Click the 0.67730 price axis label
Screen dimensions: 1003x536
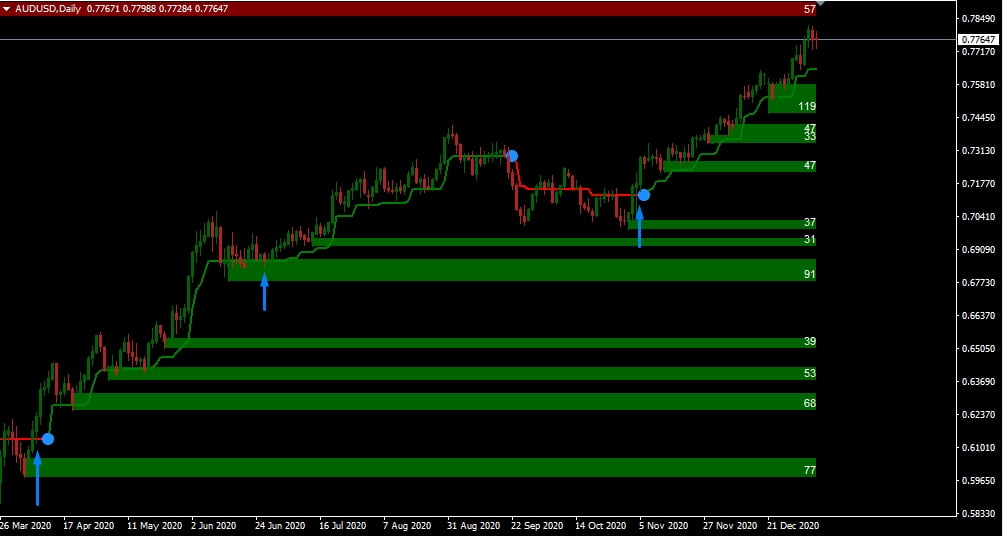tap(979, 283)
